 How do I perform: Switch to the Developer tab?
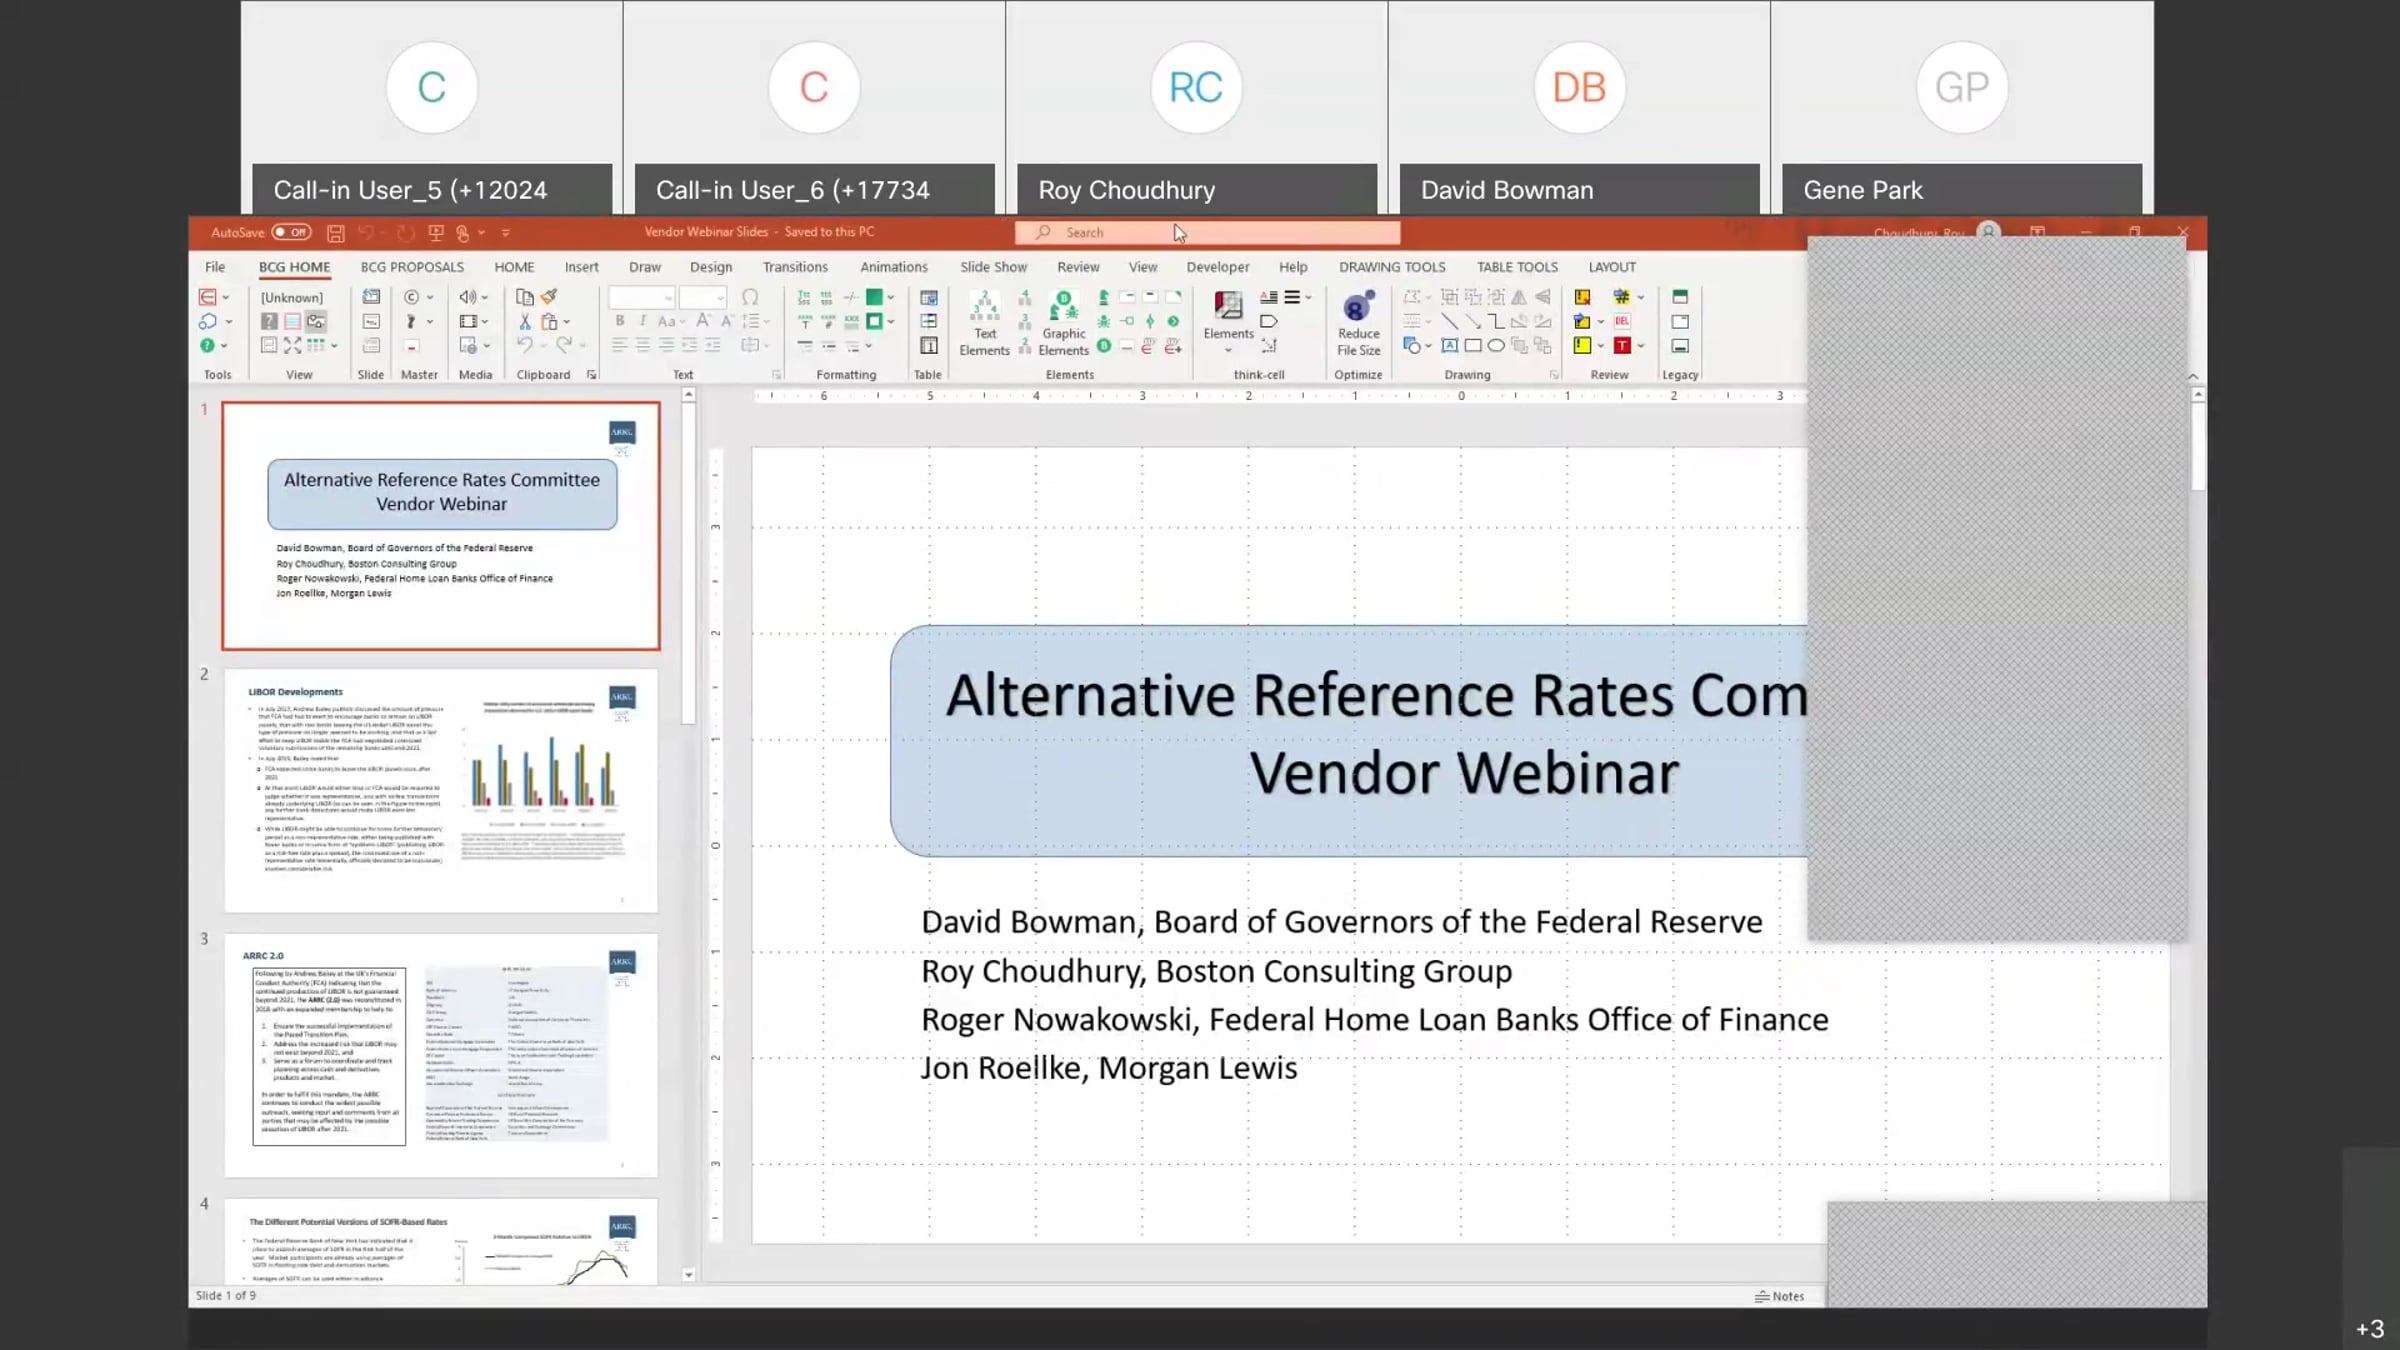point(1218,267)
